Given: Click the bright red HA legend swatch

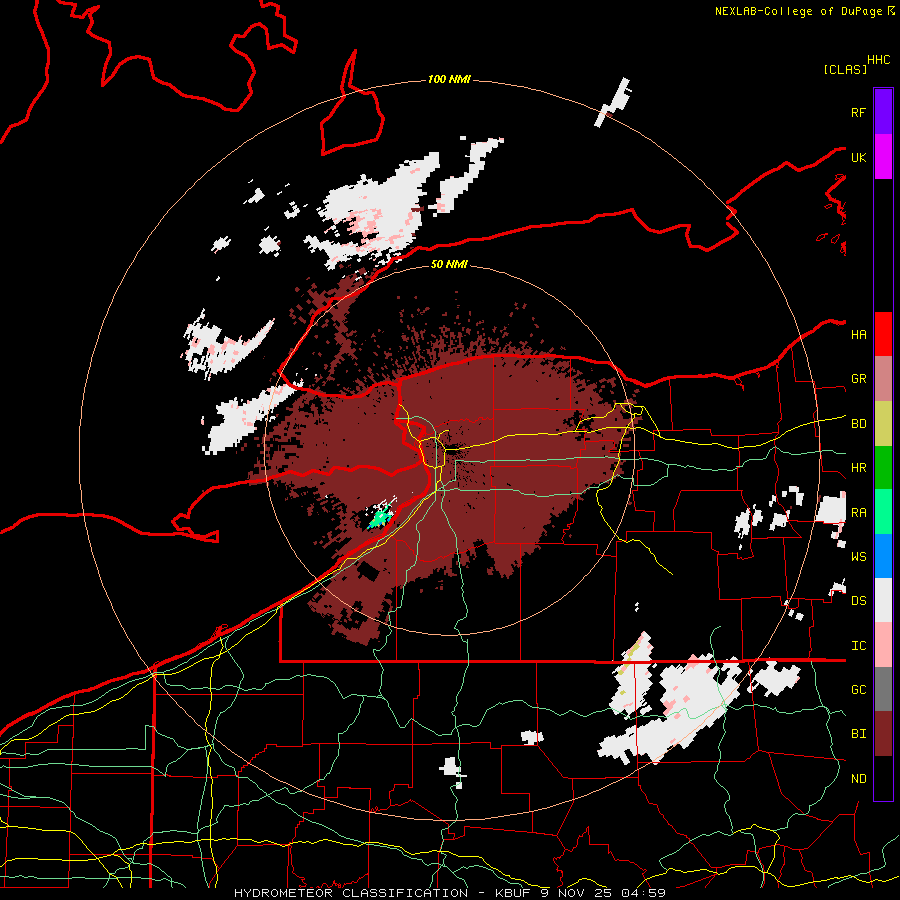Looking at the screenshot, I should pos(883,334).
